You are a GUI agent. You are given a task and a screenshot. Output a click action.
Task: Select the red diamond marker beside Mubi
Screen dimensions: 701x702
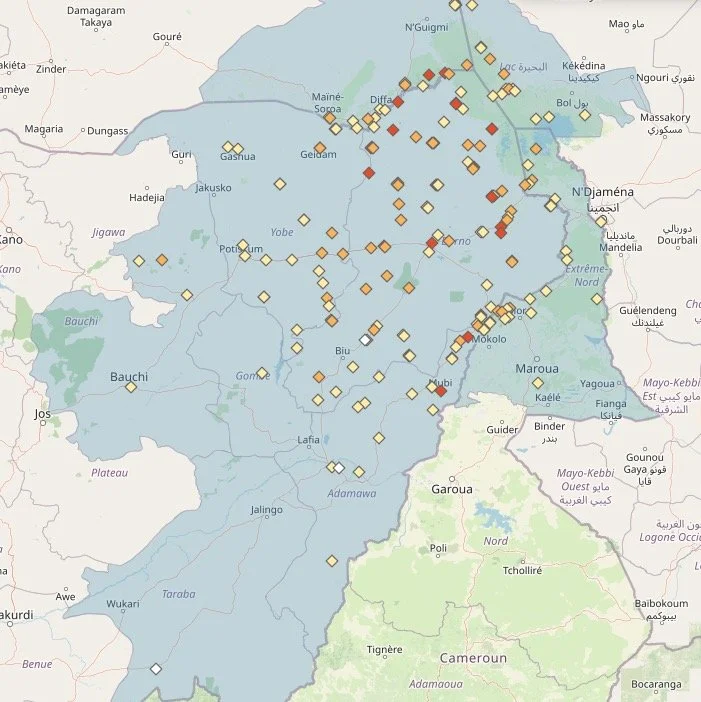pos(440,391)
